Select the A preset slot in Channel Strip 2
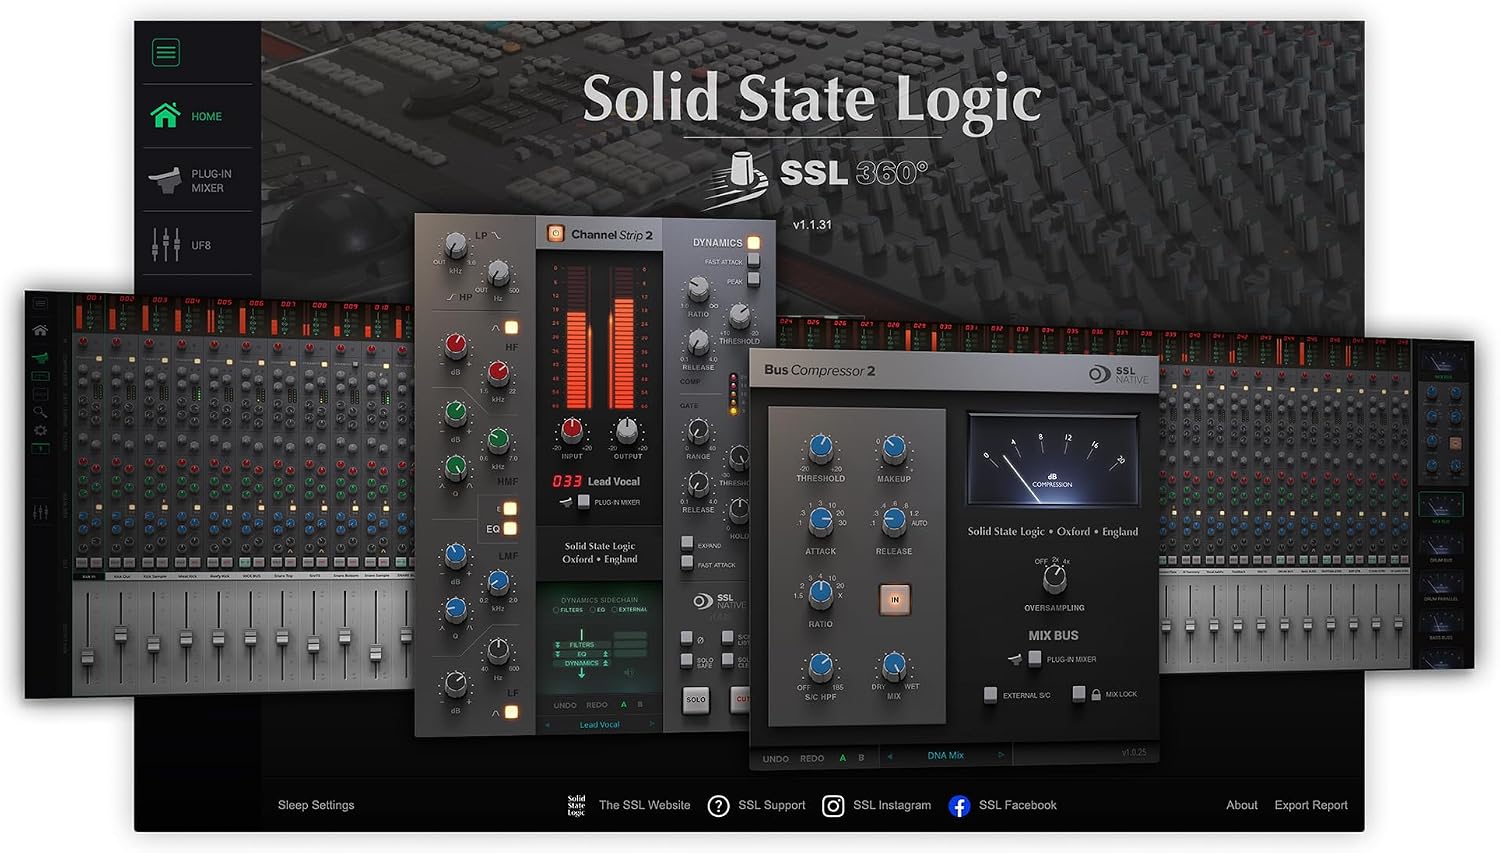The image size is (1500, 853). [624, 705]
